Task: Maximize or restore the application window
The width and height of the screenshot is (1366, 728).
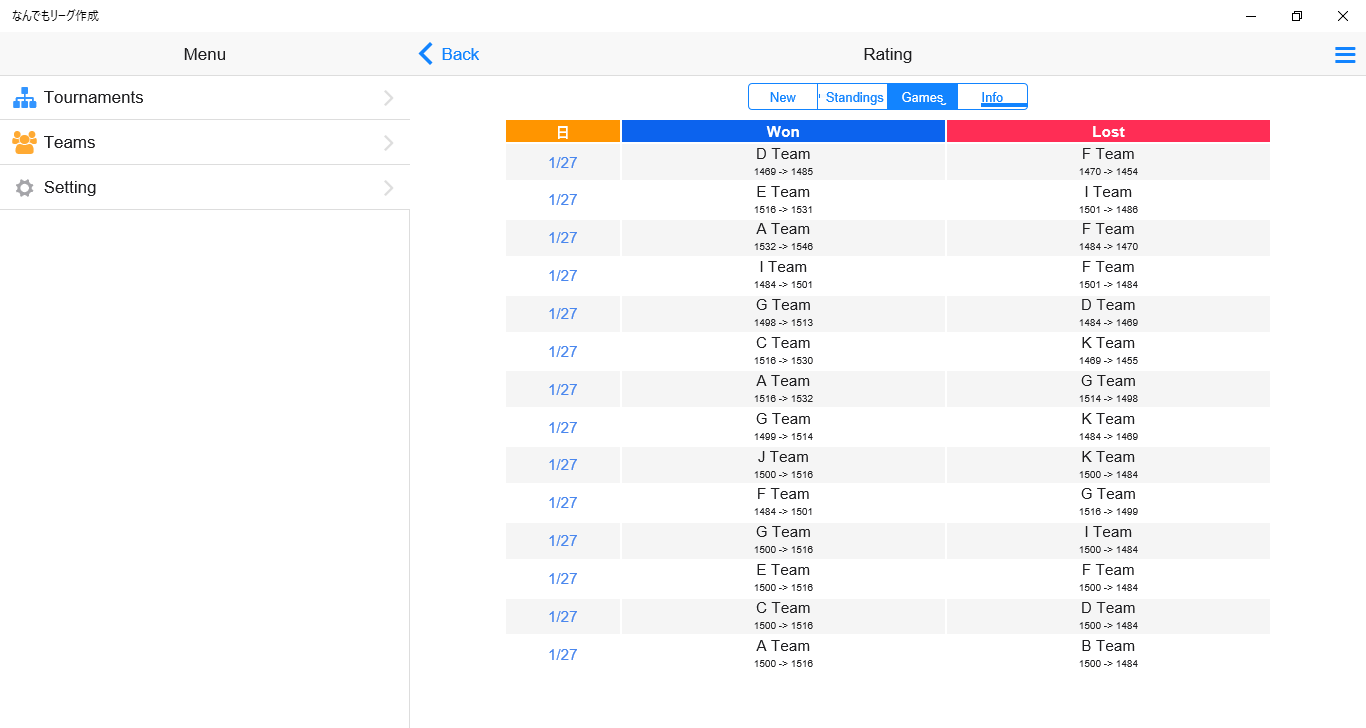Action: (x=1297, y=16)
